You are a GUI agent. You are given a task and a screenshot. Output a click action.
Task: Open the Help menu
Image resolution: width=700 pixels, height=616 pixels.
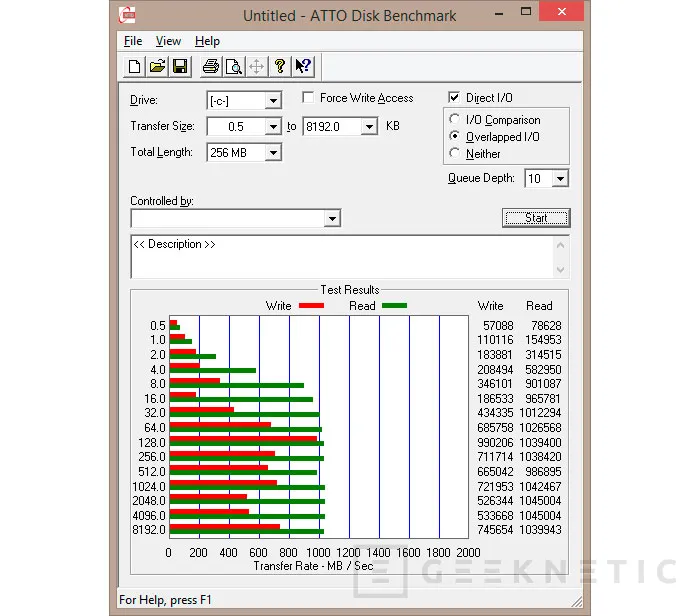pyautogui.click(x=207, y=41)
